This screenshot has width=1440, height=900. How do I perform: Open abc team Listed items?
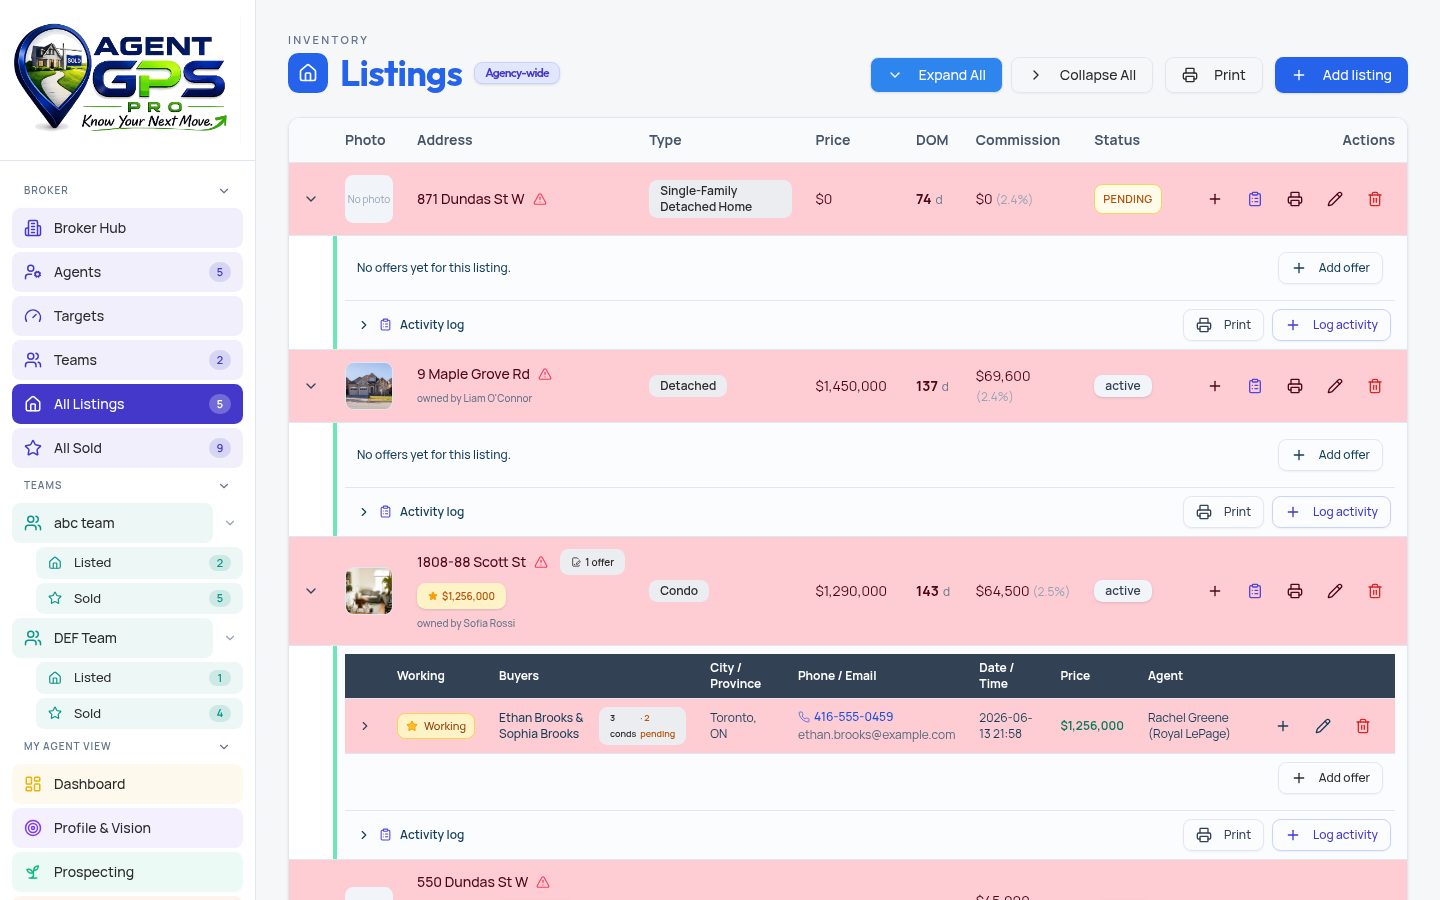click(x=139, y=563)
